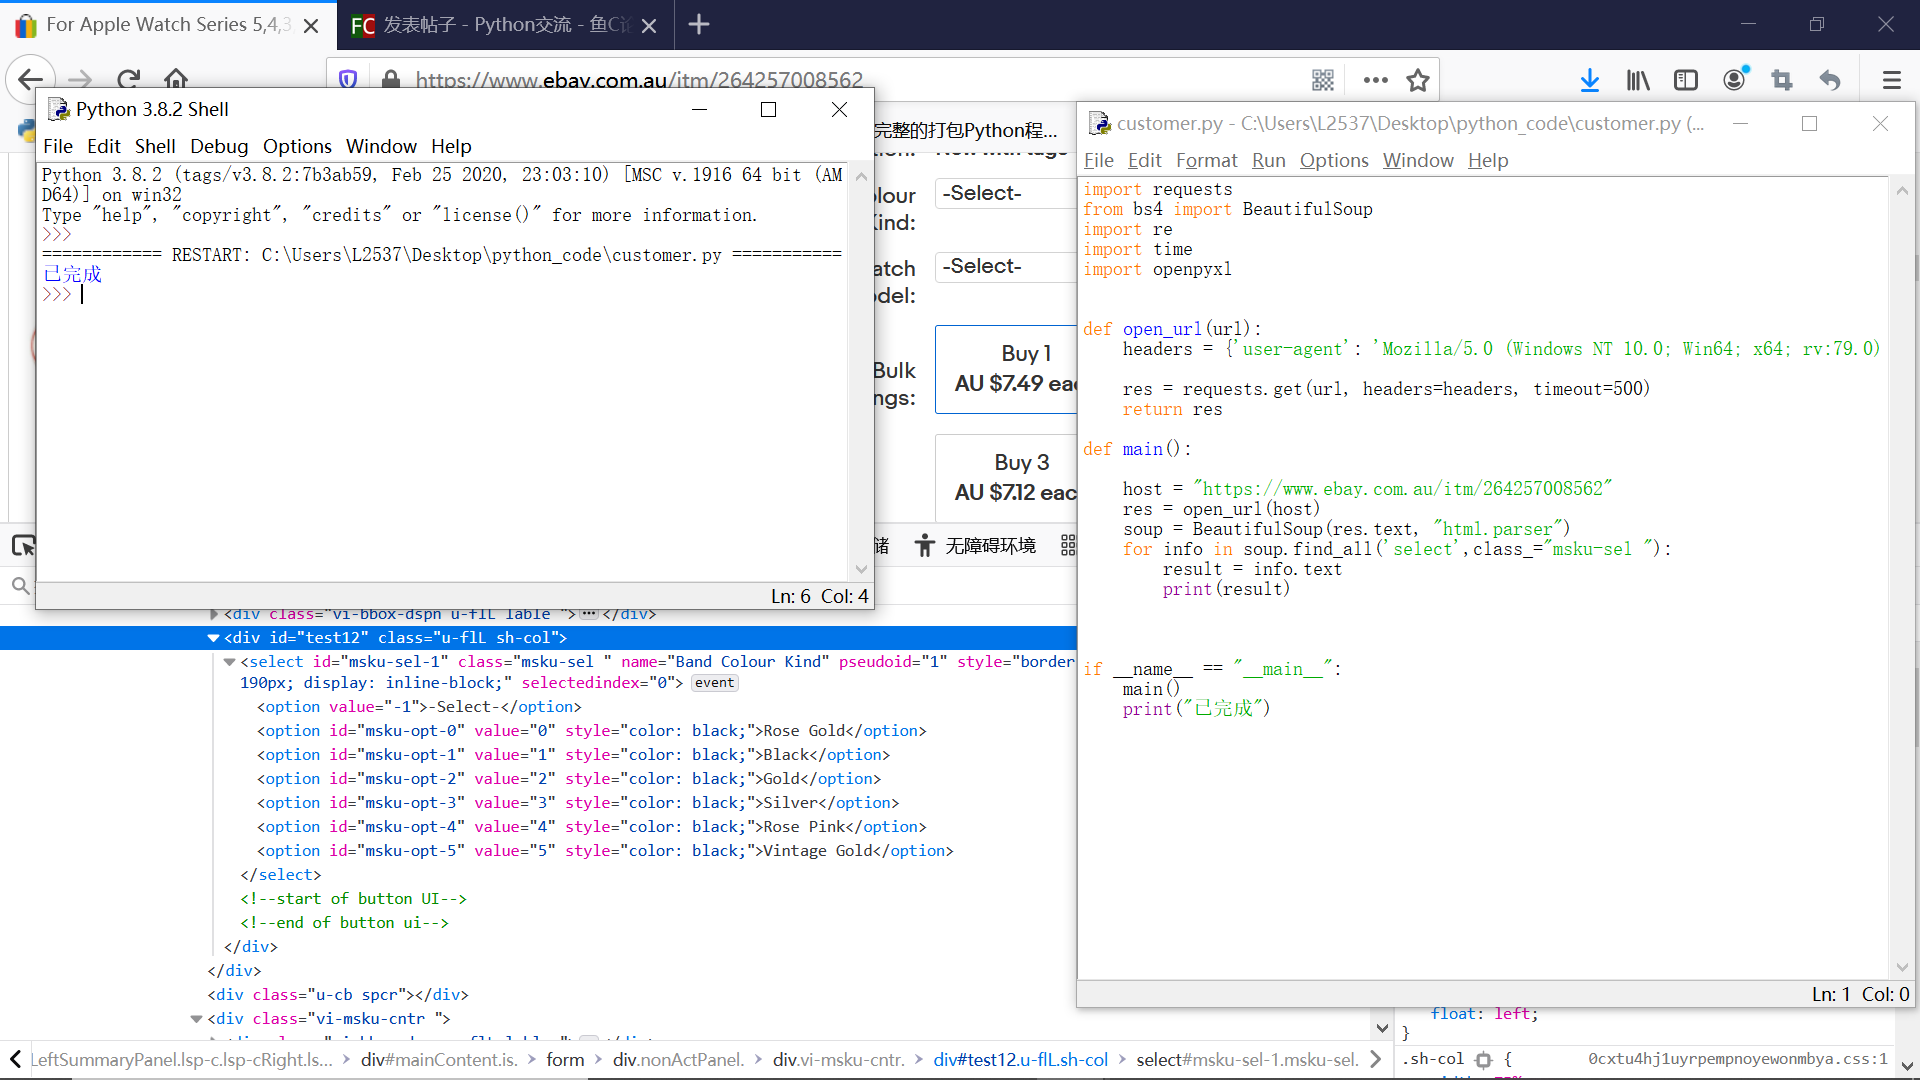Open page actions three-dot menu
The width and height of the screenshot is (1920, 1080).
click(1375, 80)
